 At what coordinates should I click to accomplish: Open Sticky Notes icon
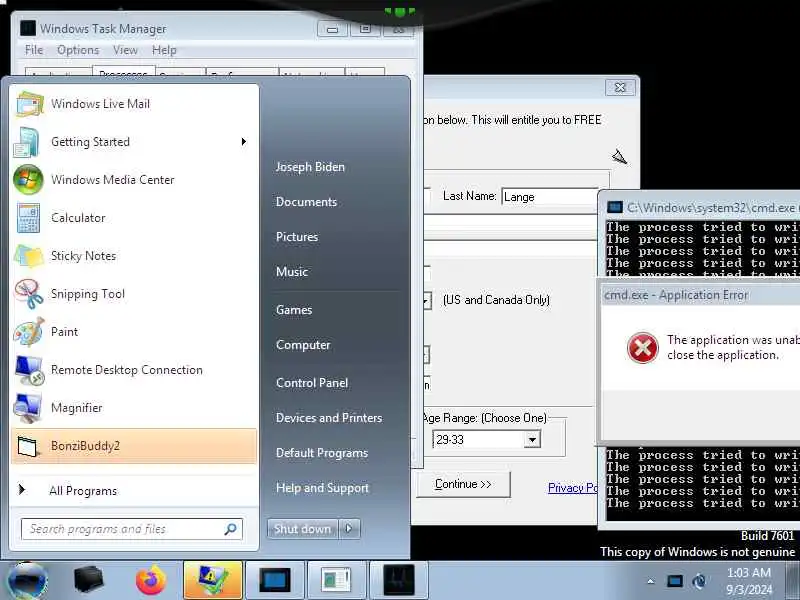tap(29, 256)
